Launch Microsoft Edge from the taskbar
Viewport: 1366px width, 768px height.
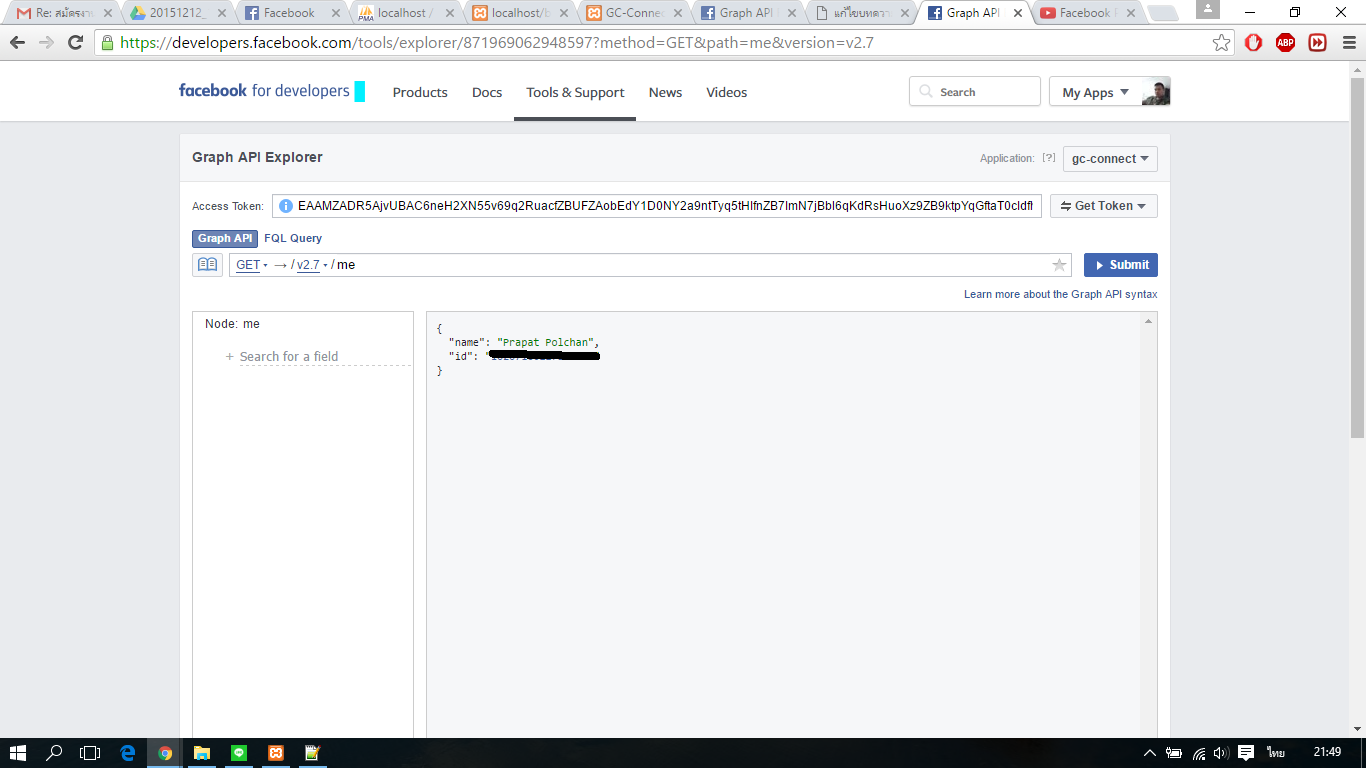click(128, 753)
